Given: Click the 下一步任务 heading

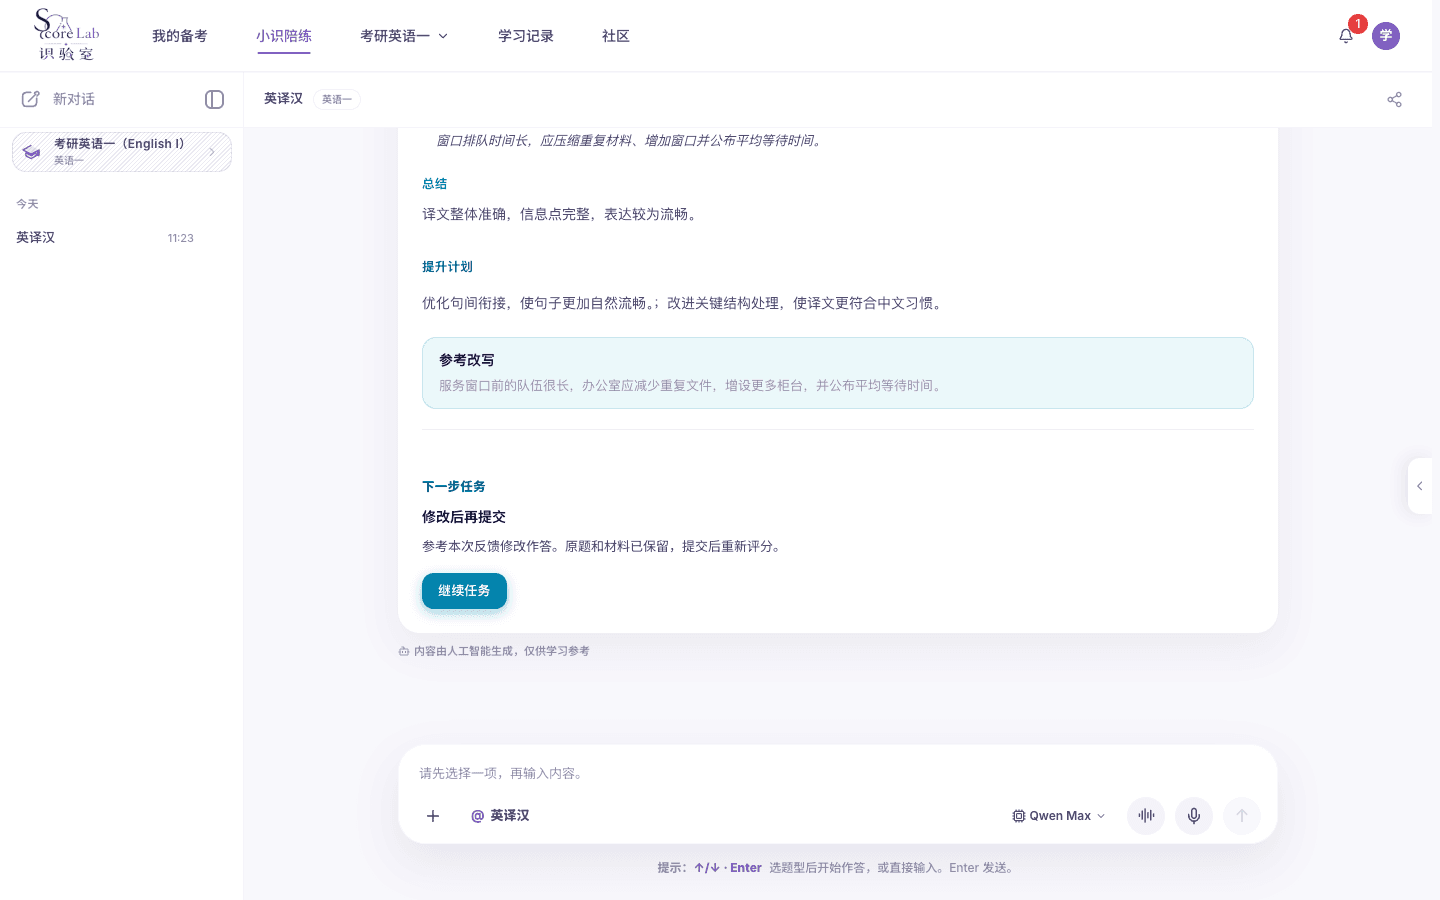Looking at the screenshot, I should [x=454, y=487].
